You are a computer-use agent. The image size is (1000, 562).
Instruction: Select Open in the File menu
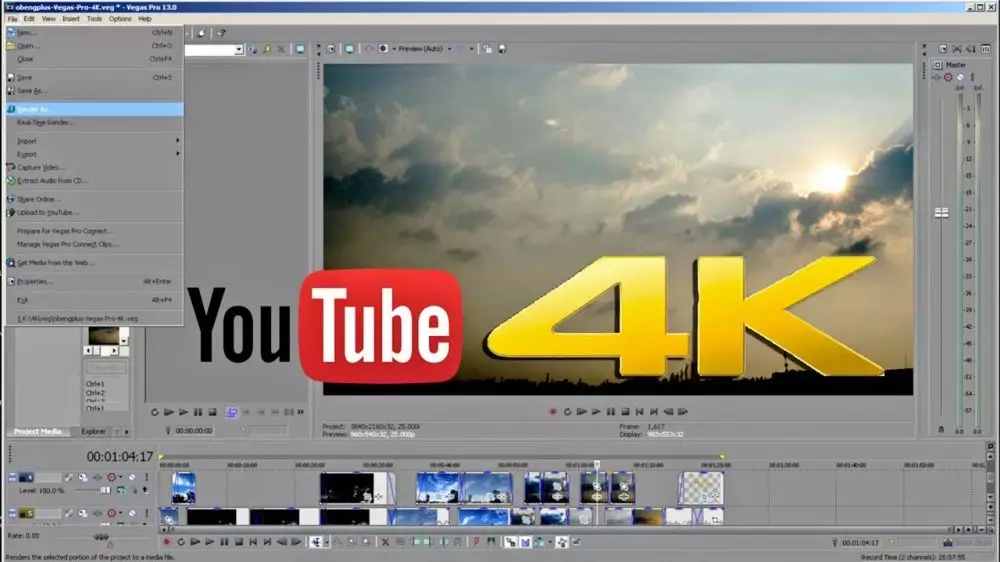94,45
